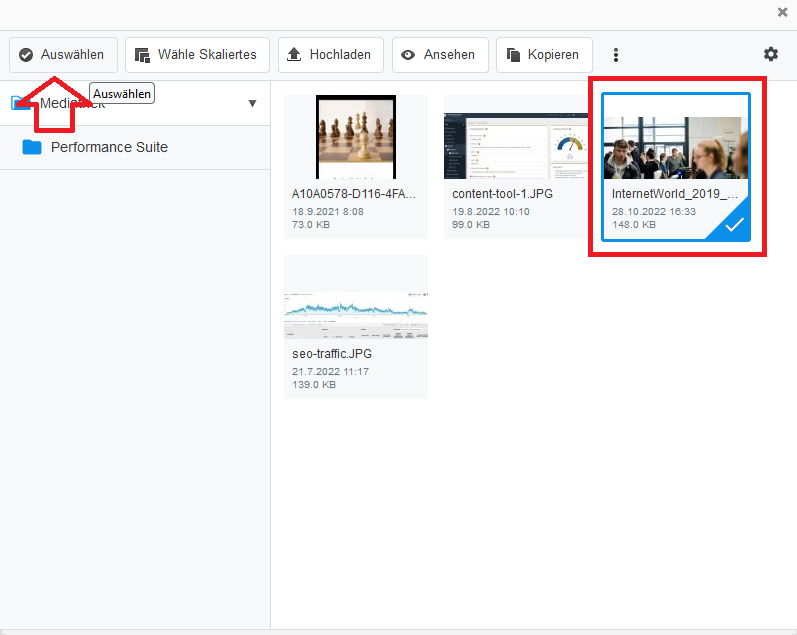Open the settings gear
This screenshot has height=635, width=797.
tap(771, 54)
